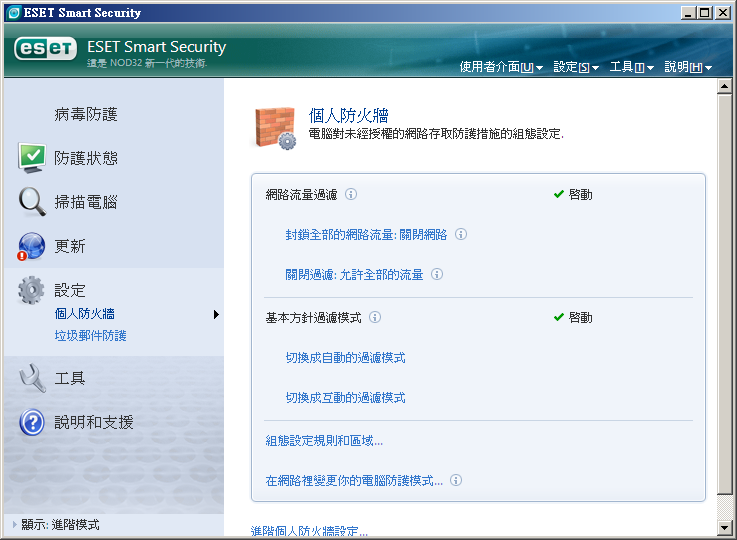Show info icon next to 網路流量過濾
This screenshot has width=737, height=540.
351,194
